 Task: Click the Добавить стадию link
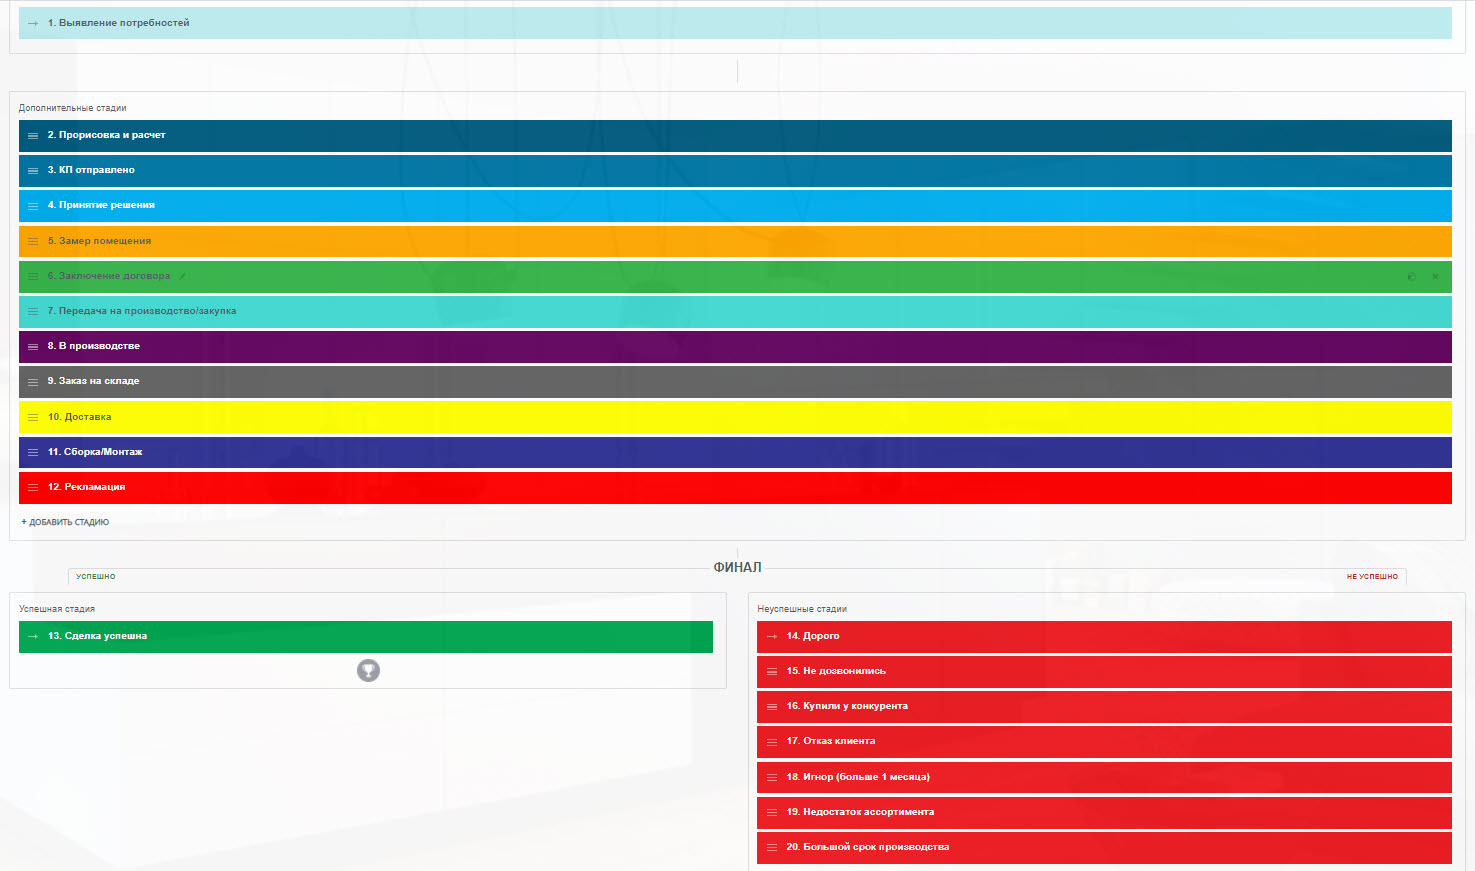pyautogui.click(x=65, y=522)
